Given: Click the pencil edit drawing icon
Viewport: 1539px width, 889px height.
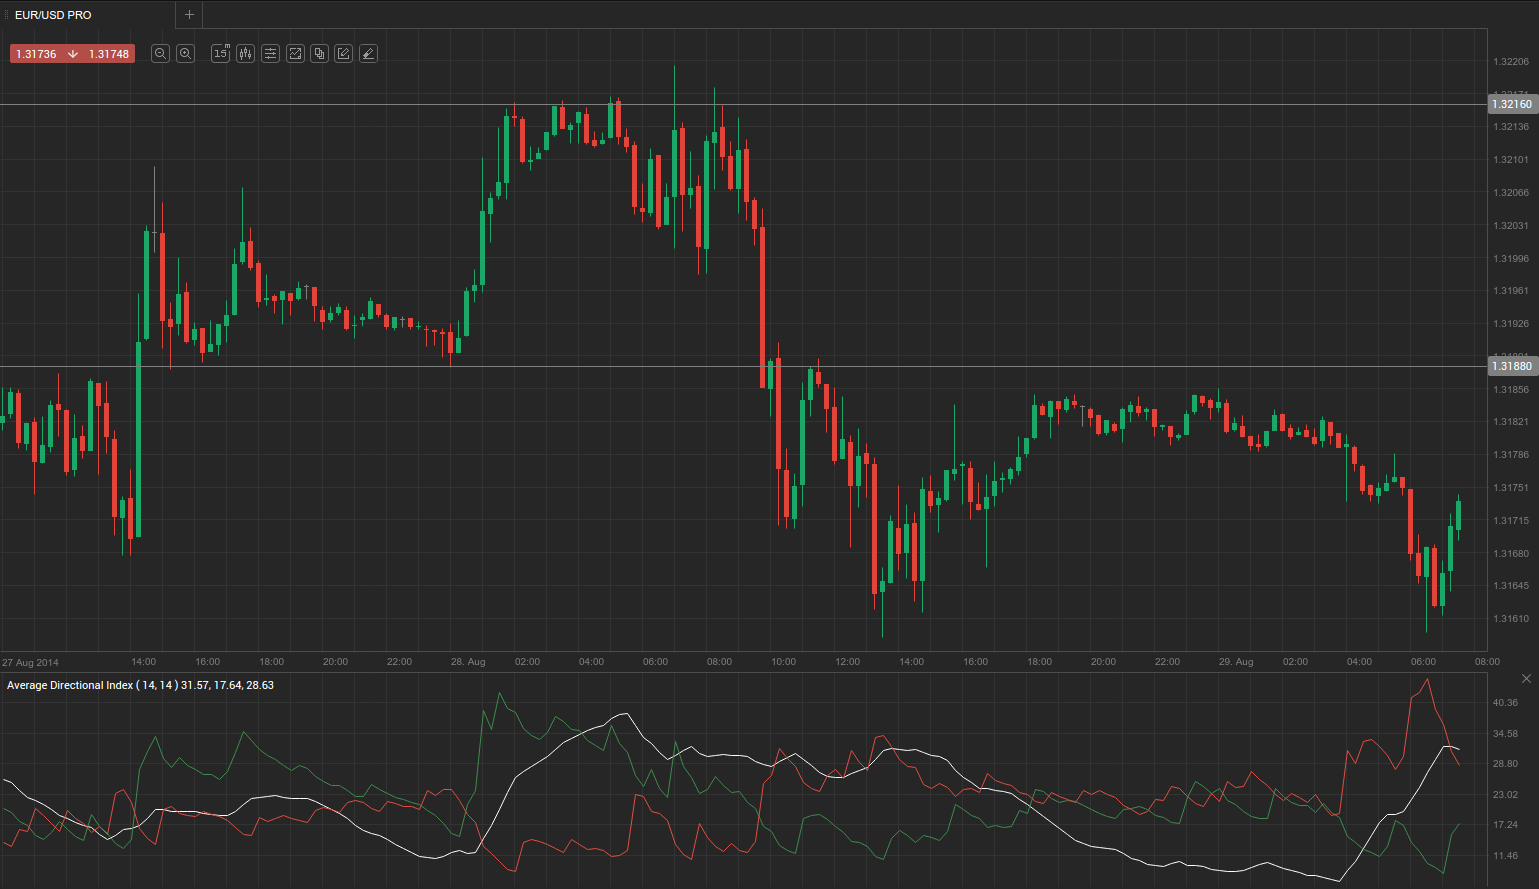Looking at the screenshot, I should 343,54.
